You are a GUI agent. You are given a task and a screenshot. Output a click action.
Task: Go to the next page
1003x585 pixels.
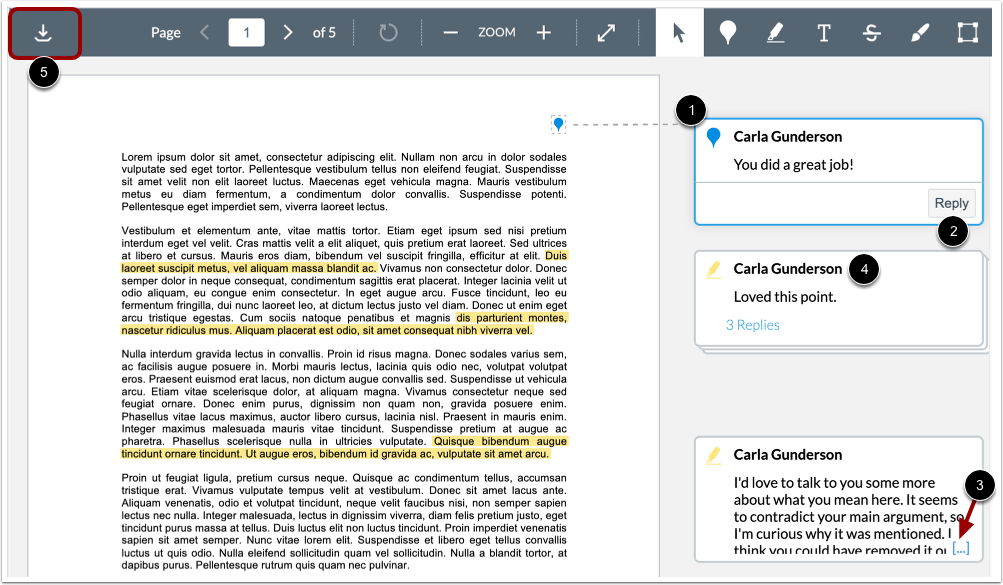pyautogui.click(x=287, y=31)
